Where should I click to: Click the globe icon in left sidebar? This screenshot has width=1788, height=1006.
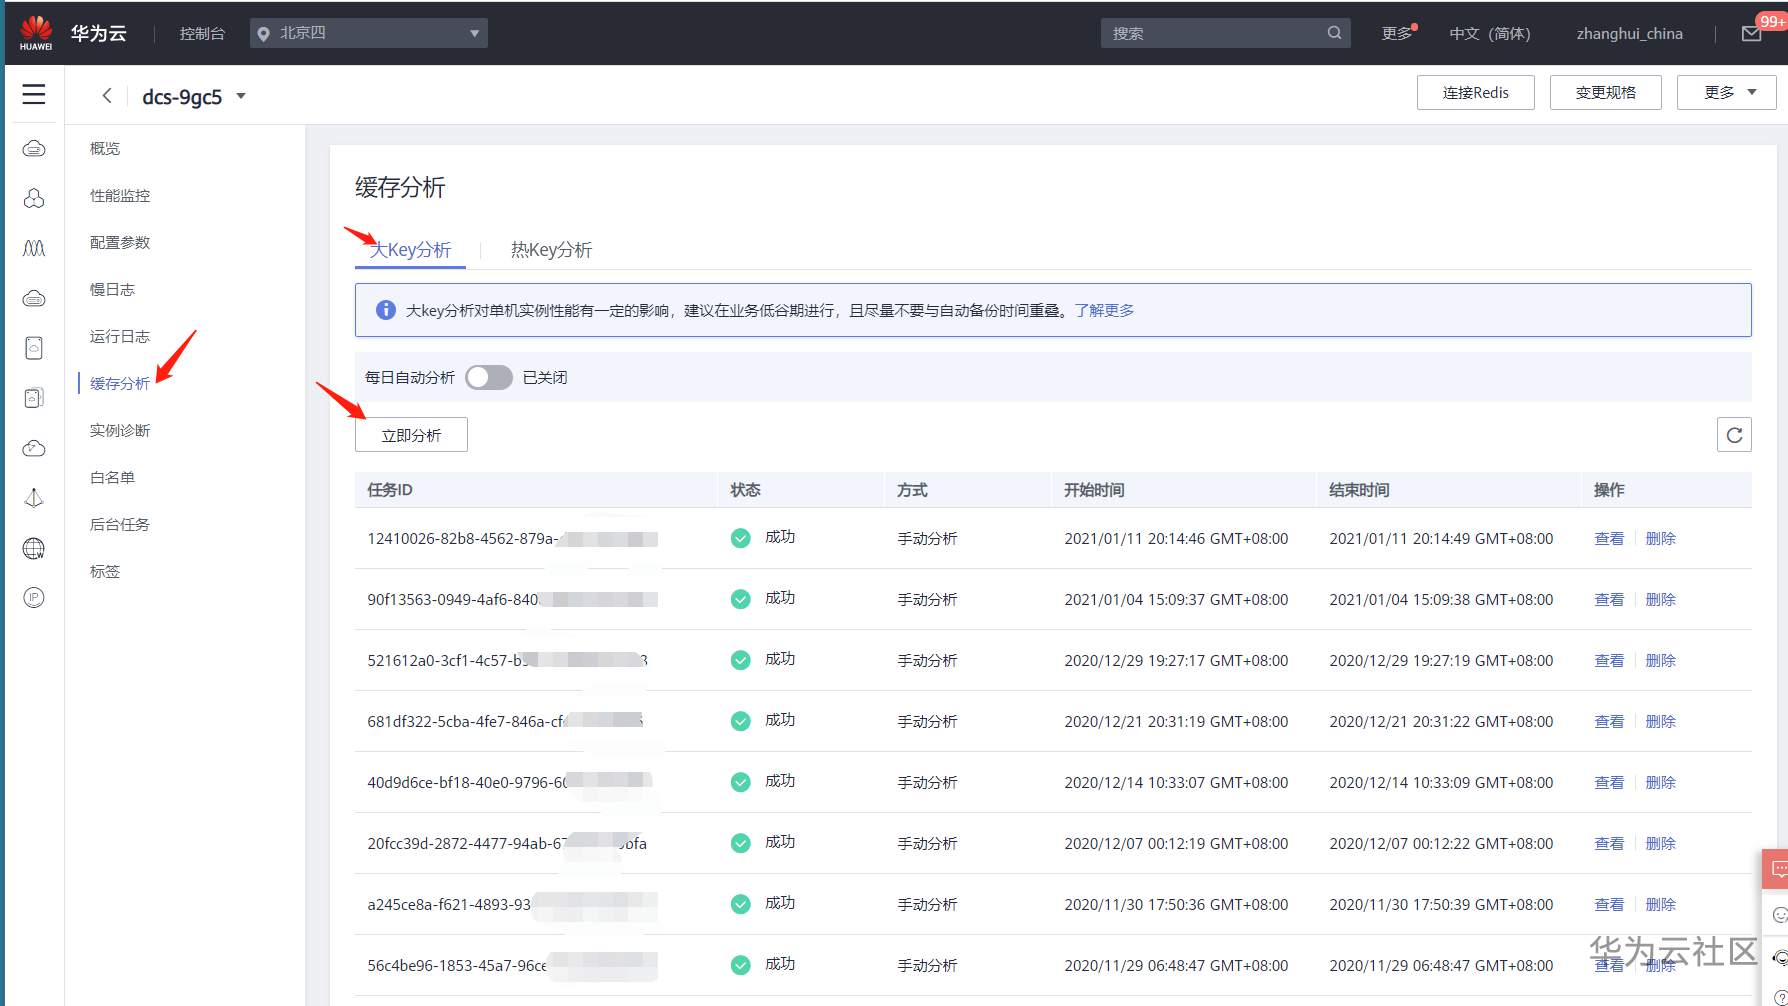point(34,548)
